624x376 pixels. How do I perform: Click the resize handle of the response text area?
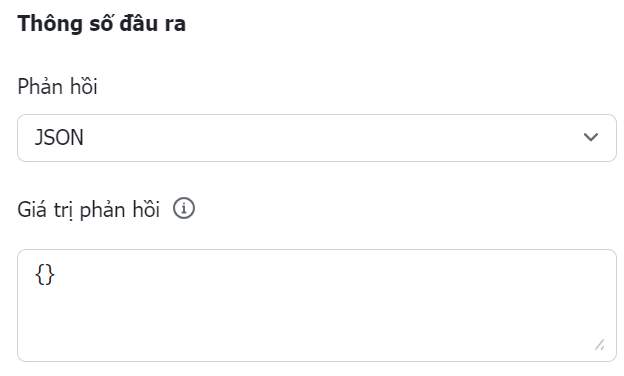point(600,345)
